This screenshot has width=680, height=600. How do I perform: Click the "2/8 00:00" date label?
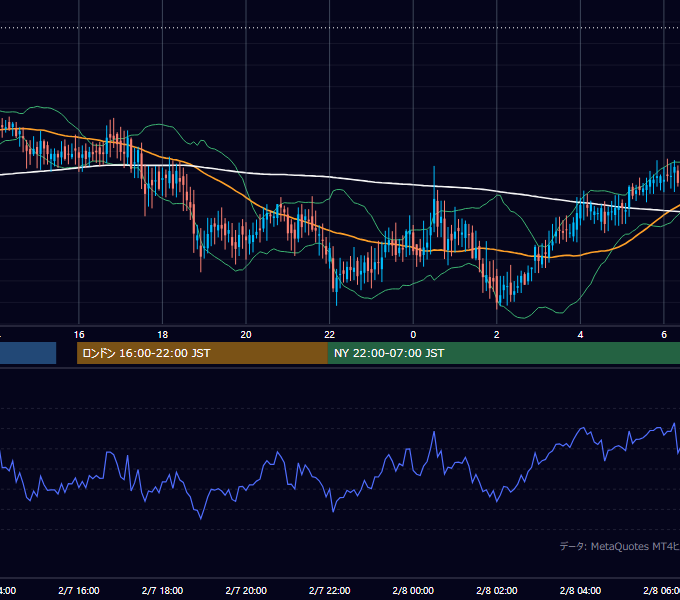pyautogui.click(x=413, y=590)
